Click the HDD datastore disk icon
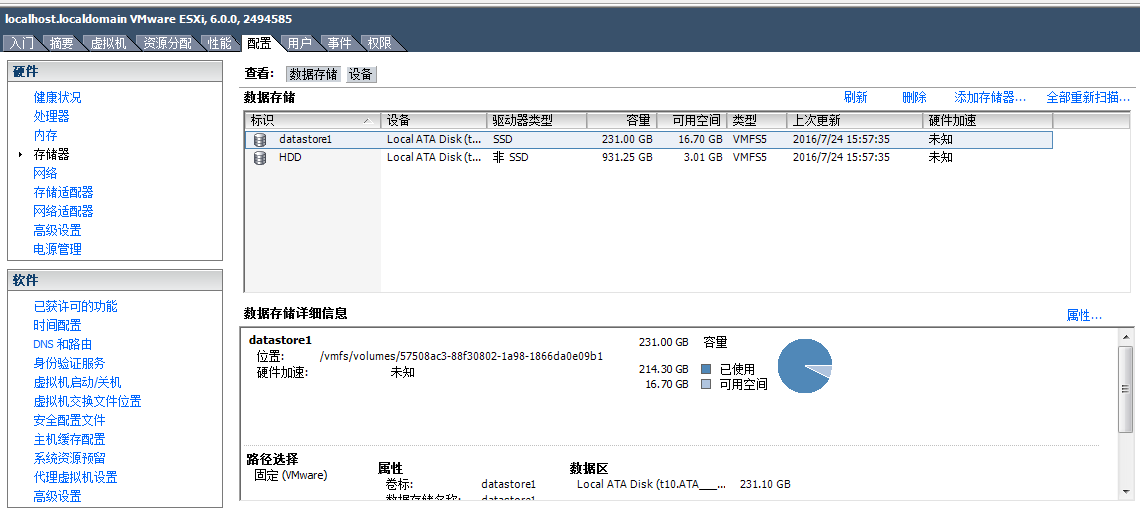Viewport: 1140px width, 522px height. pyautogui.click(x=260, y=157)
